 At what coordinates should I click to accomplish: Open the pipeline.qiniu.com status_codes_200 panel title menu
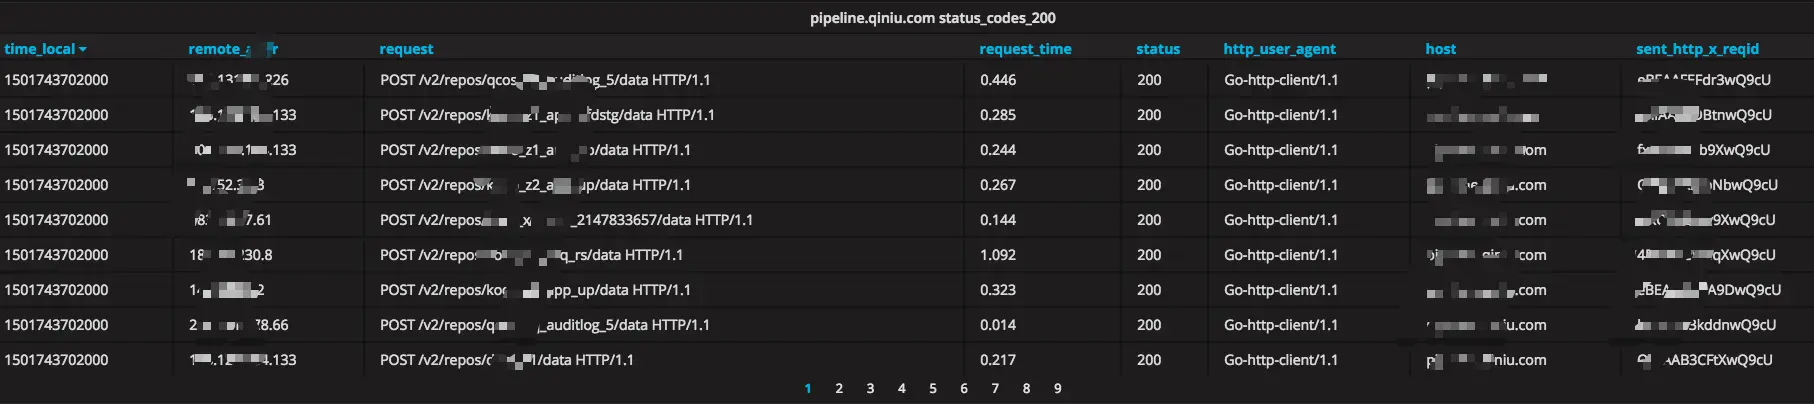click(932, 18)
